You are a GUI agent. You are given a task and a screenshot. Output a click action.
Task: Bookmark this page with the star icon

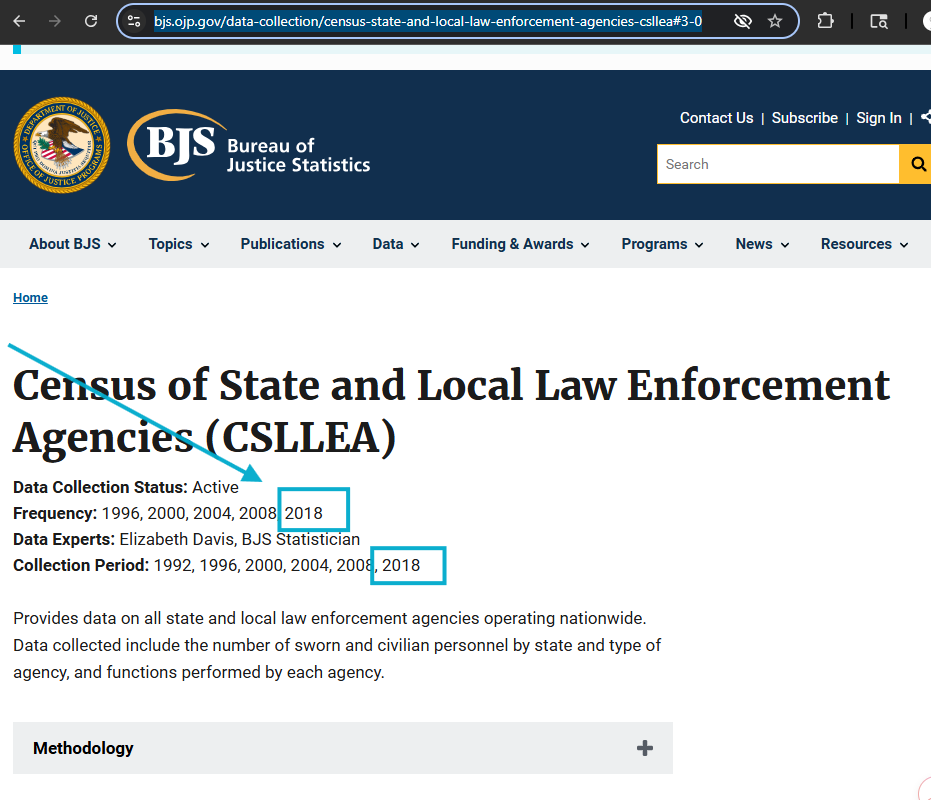775,21
